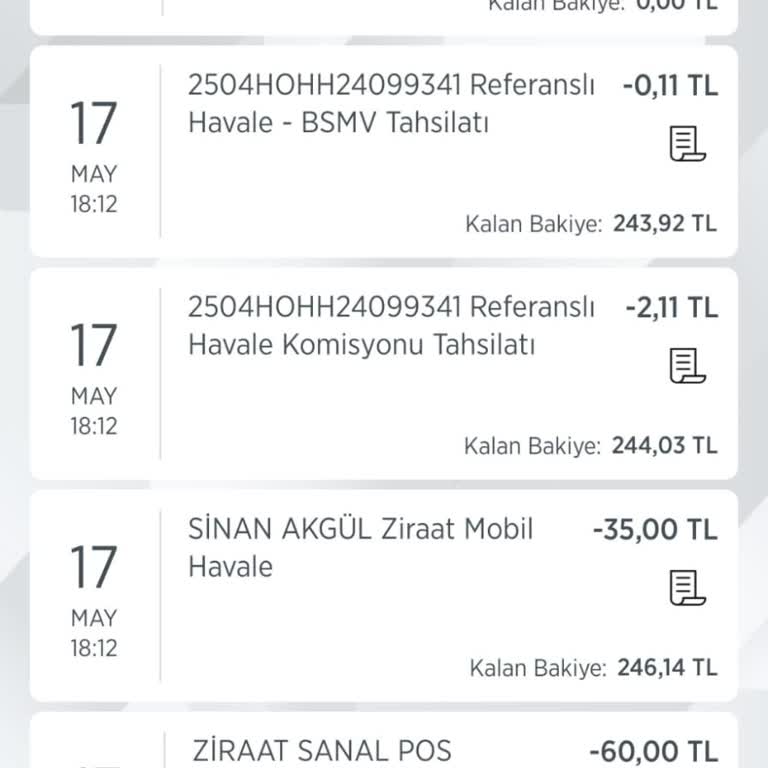The width and height of the screenshot is (768, 768).
Task: Tap the 18:12 time on the Havale Komisyonu transaction
Action: pos(93,426)
